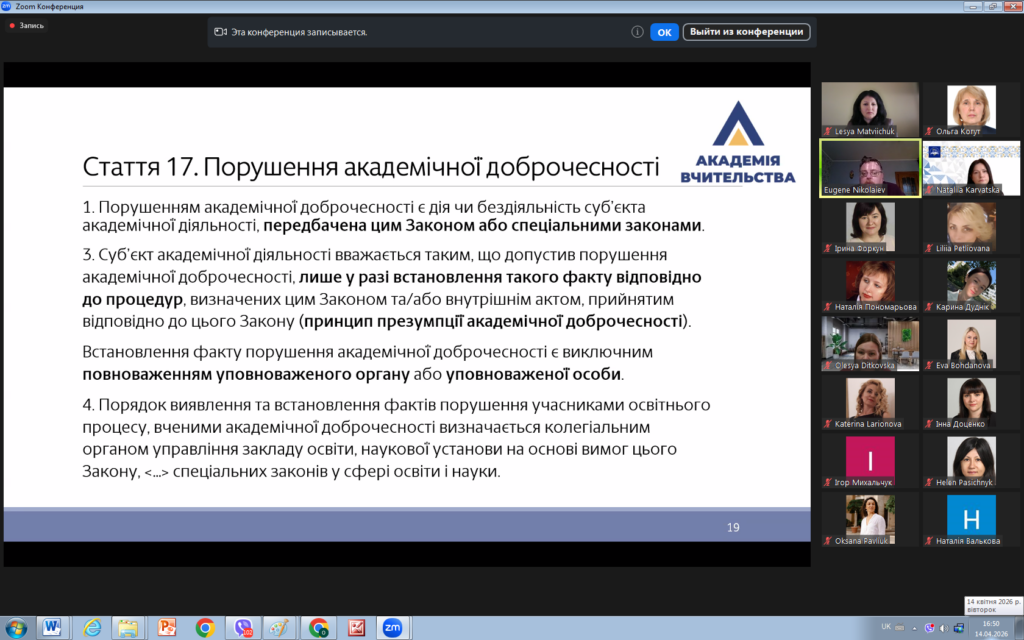Open the UK keyboard language switcher
Image resolution: width=1024 pixels, height=640 pixels.
tap(886, 627)
